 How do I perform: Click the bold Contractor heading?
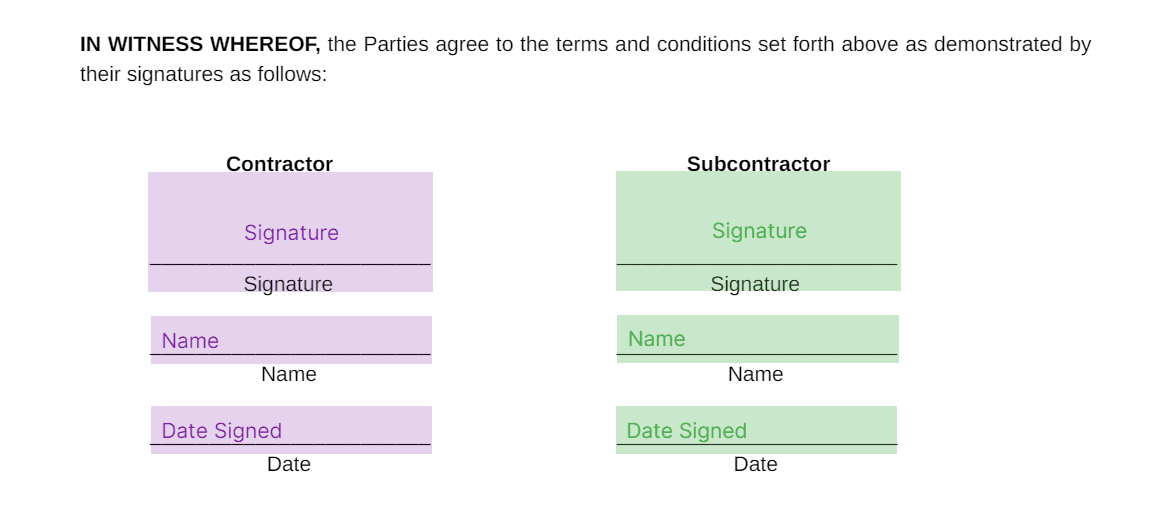[279, 164]
